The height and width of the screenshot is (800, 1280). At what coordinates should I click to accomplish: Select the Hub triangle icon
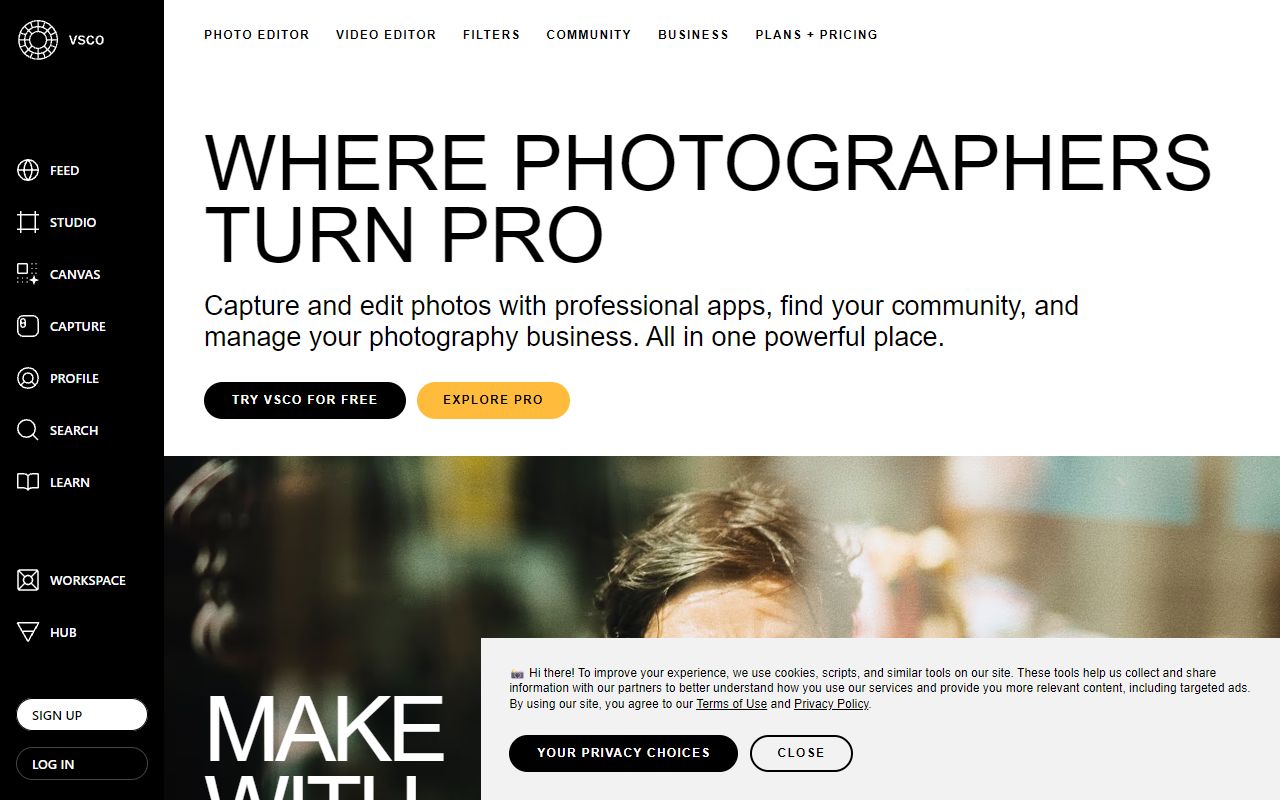[x=28, y=632]
